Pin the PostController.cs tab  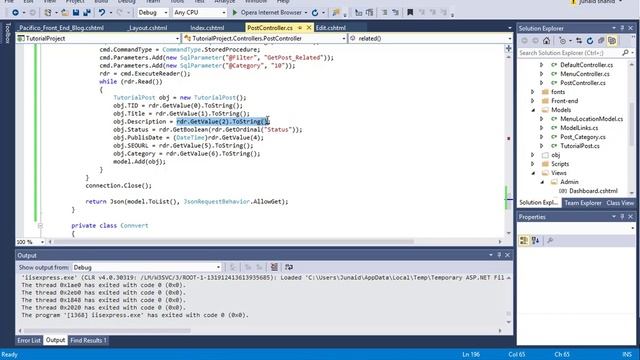[300, 28]
